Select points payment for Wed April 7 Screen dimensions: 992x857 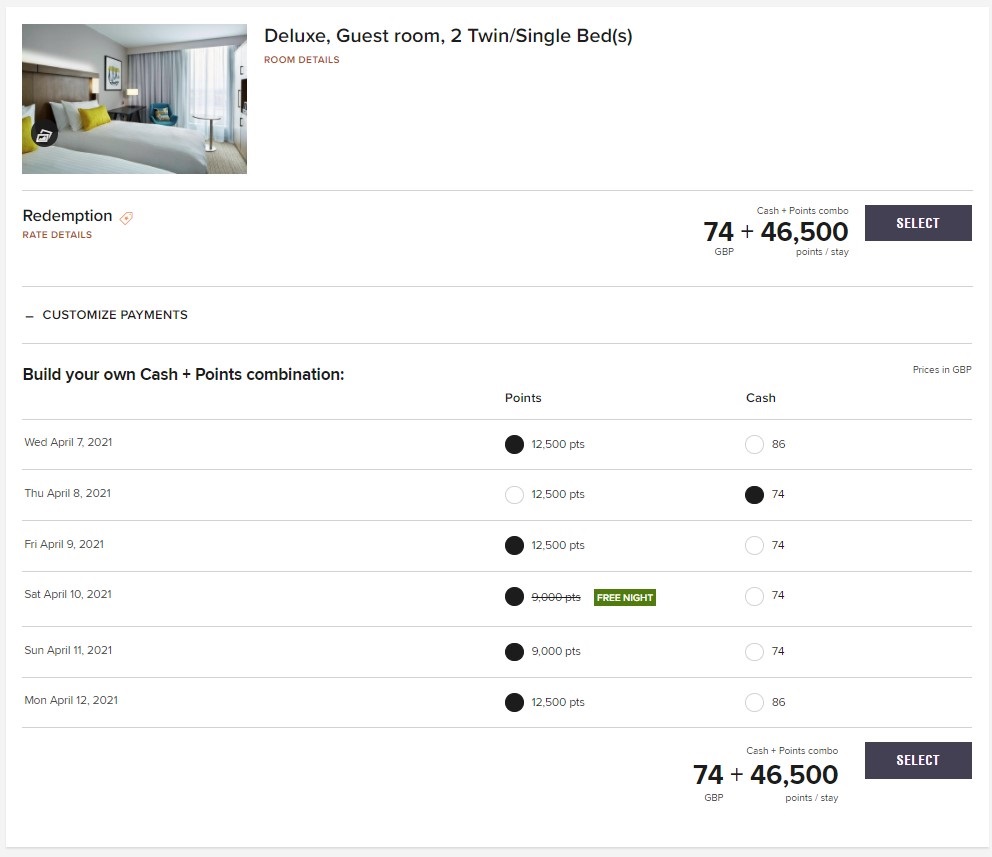[514, 444]
